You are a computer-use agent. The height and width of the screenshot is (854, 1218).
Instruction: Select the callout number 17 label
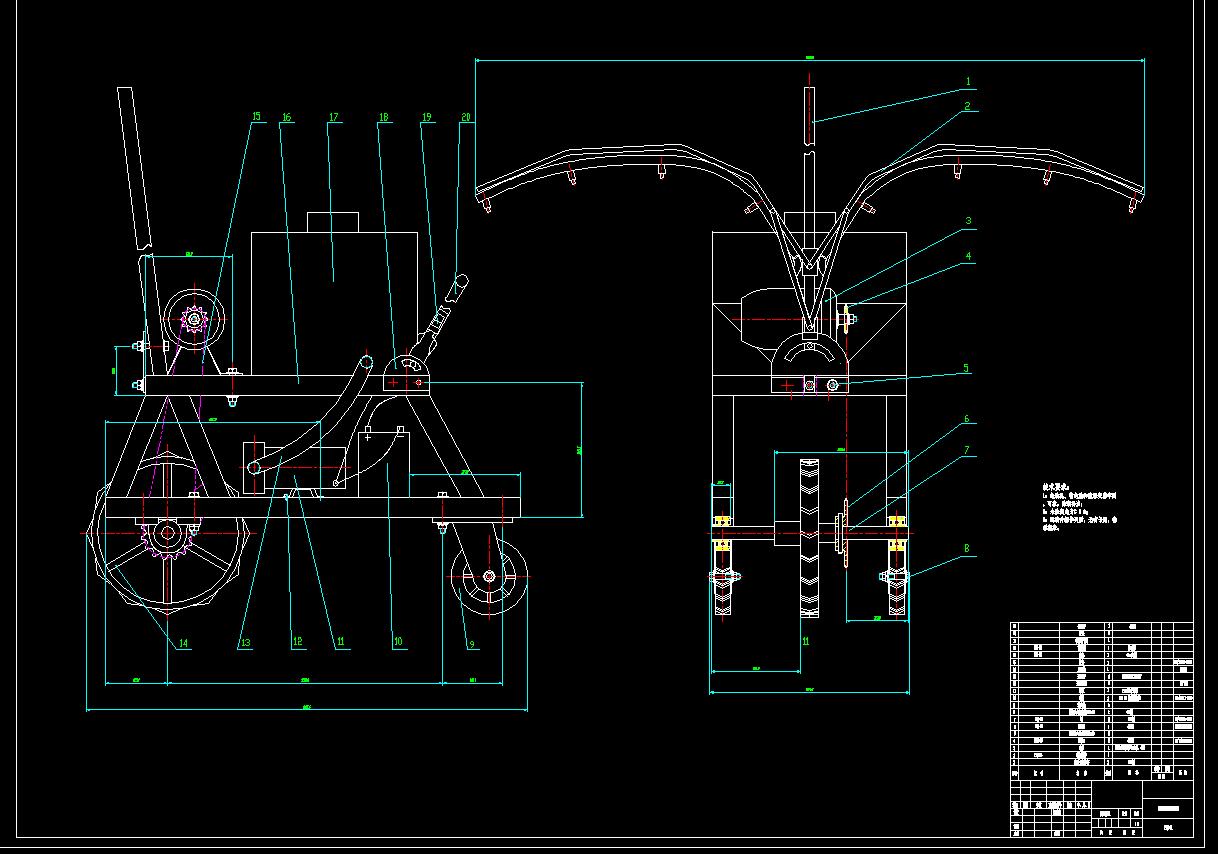334,117
